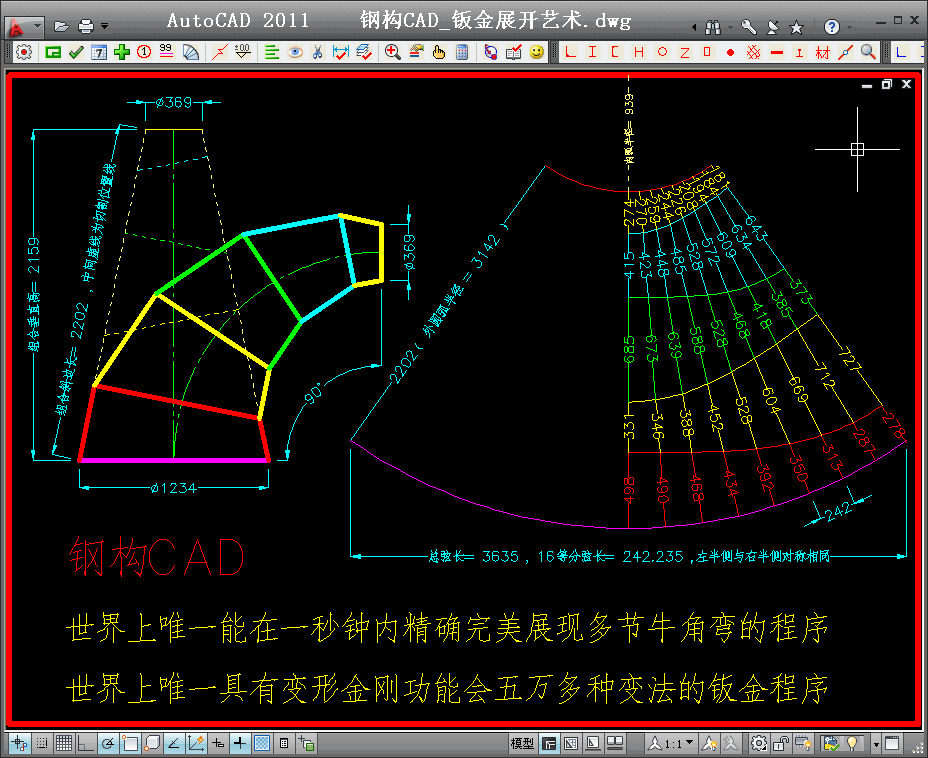Expand the status bar tray dropdown arrow

pos(876,743)
